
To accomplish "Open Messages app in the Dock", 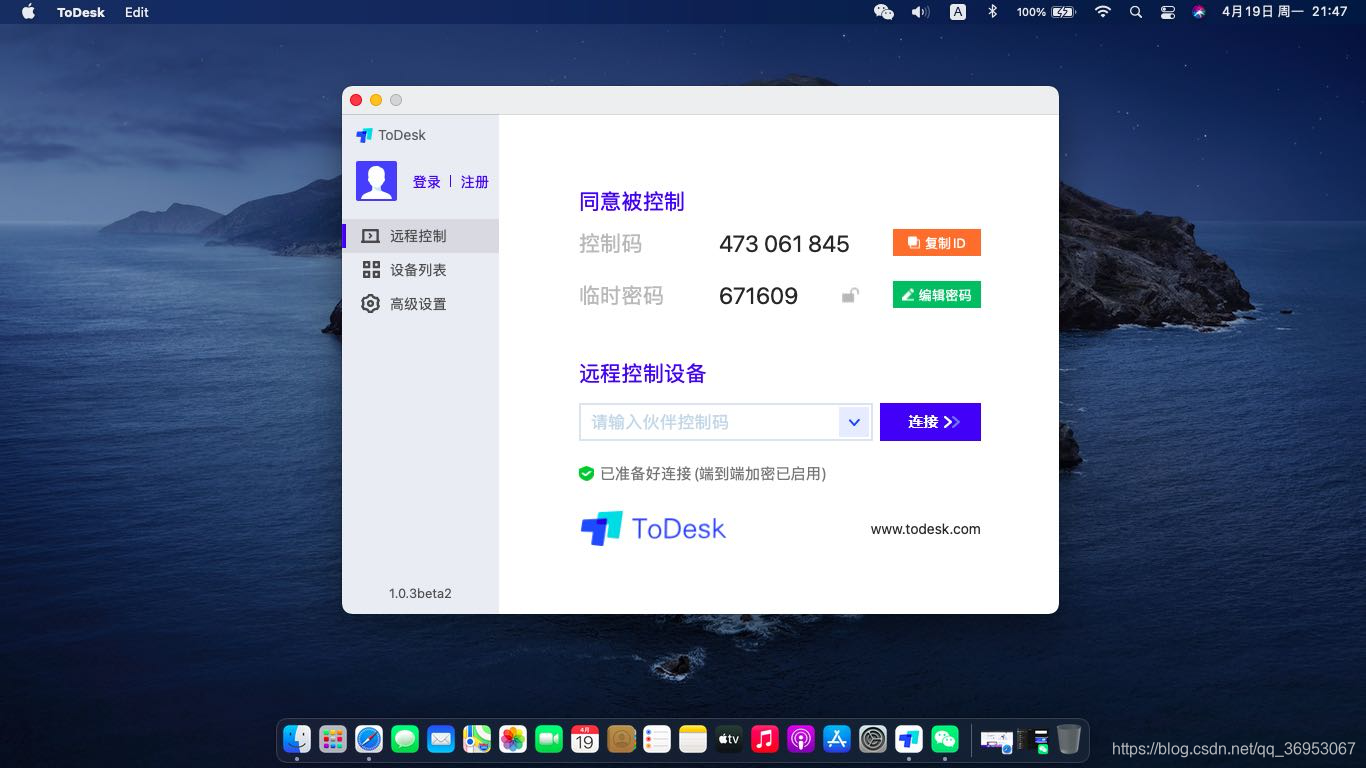I will click(x=405, y=739).
